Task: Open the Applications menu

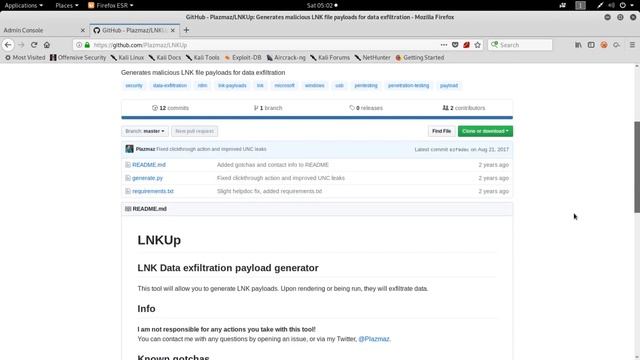Action: [23, 5]
